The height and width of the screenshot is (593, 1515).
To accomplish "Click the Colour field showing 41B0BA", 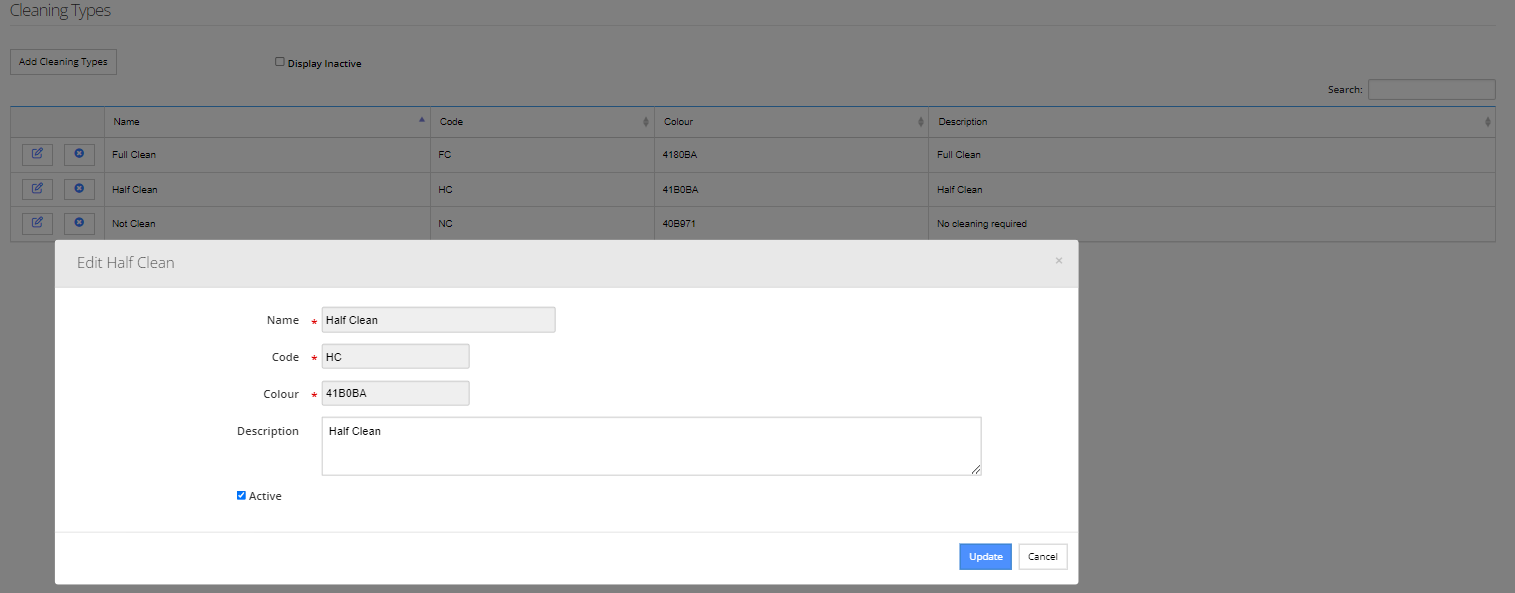I will pyautogui.click(x=395, y=394).
